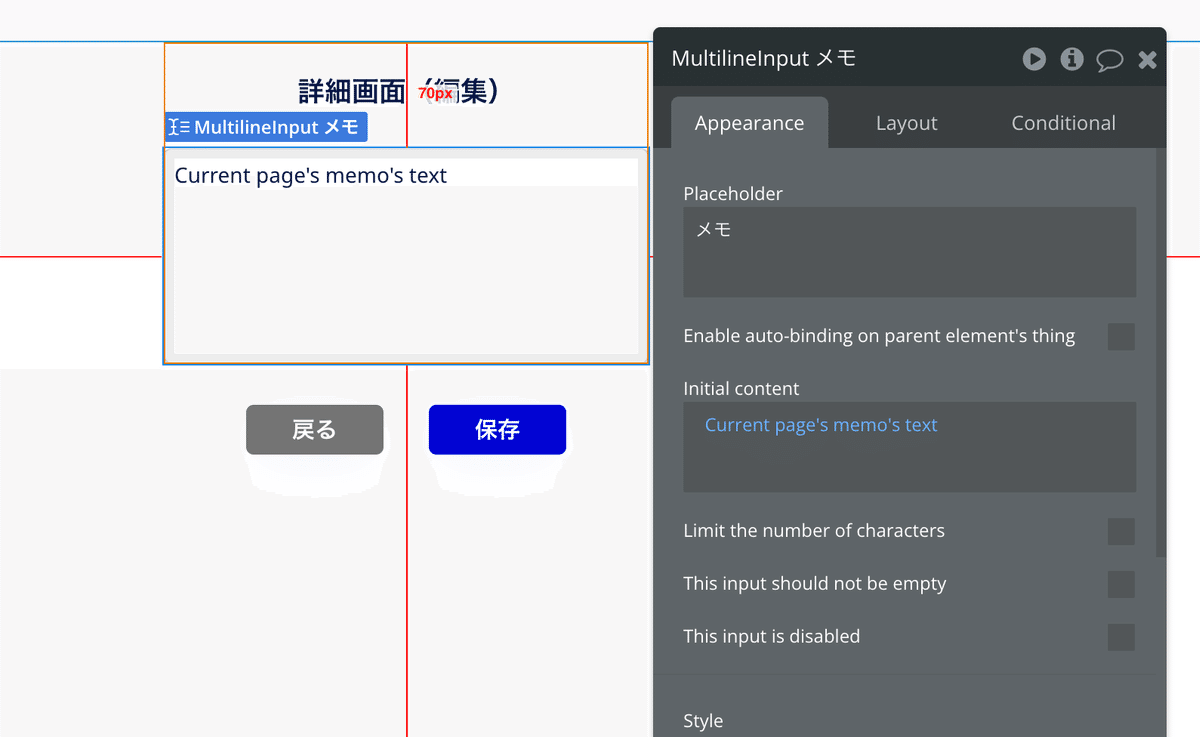Click the Placeholder label

pos(733,194)
